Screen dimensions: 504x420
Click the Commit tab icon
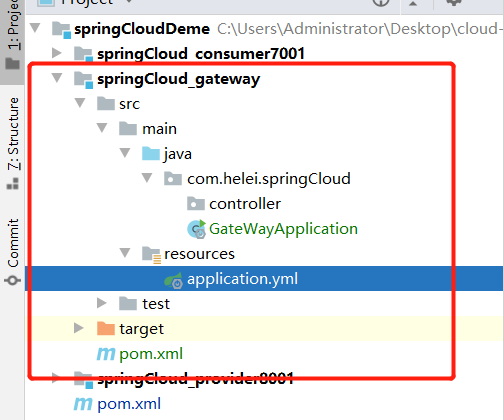tap(13, 280)
